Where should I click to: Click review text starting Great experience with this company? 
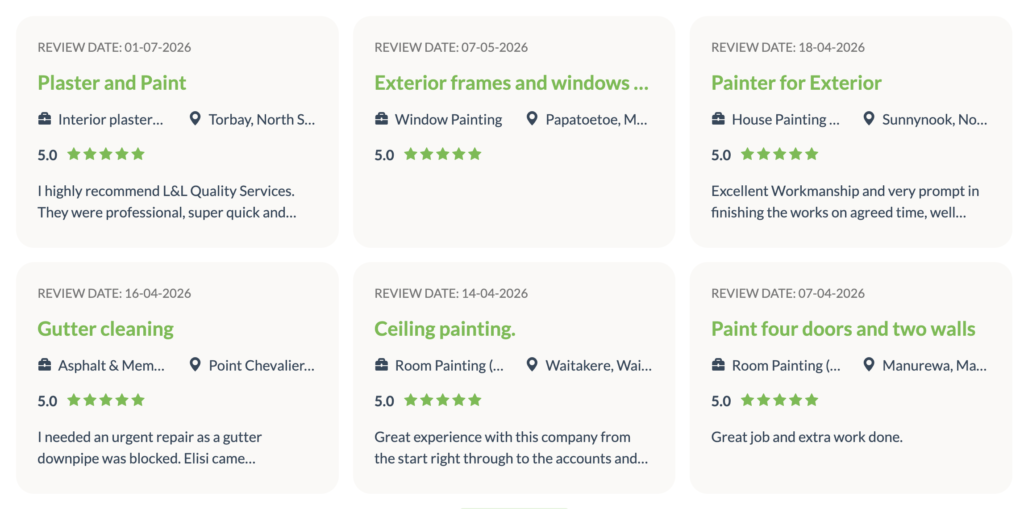(x=511, y=448)
